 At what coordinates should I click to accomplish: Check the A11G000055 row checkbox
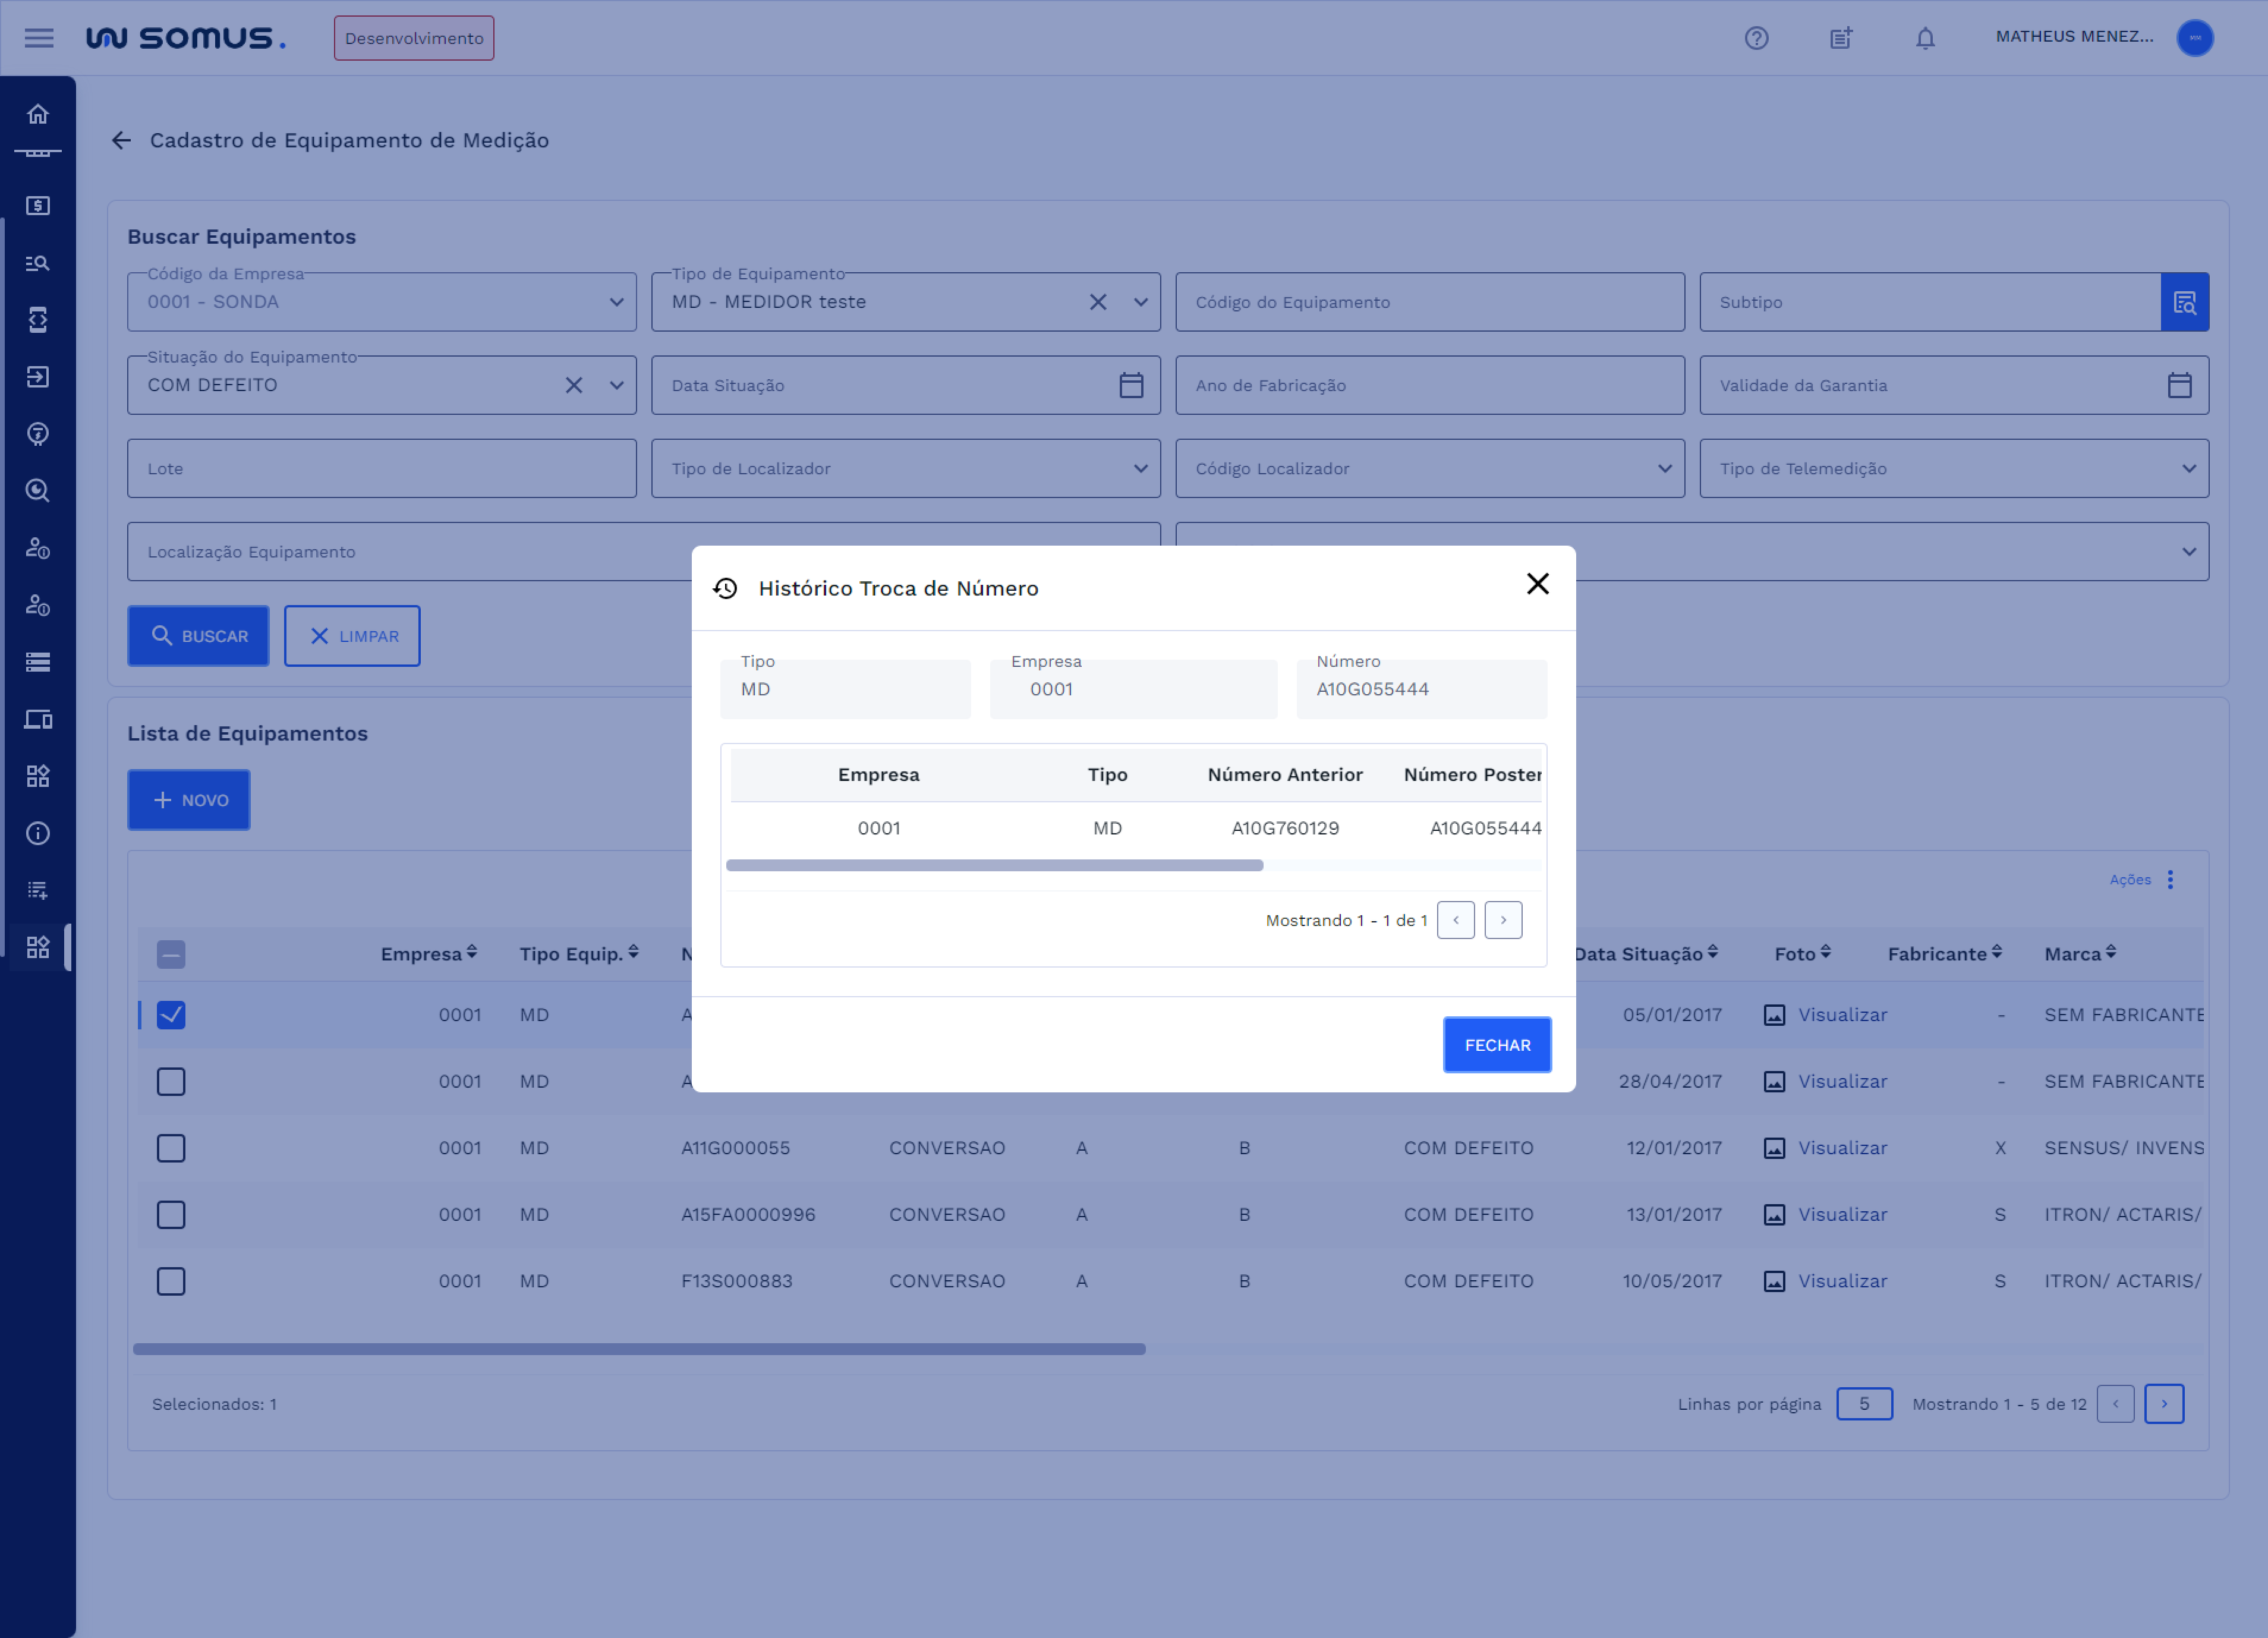coord(171,1148)
